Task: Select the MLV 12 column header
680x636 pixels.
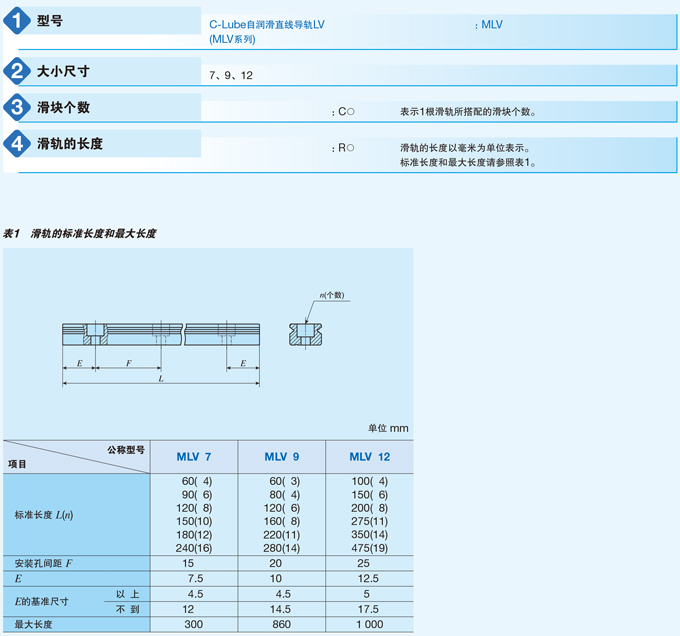Action: [369, 457]
